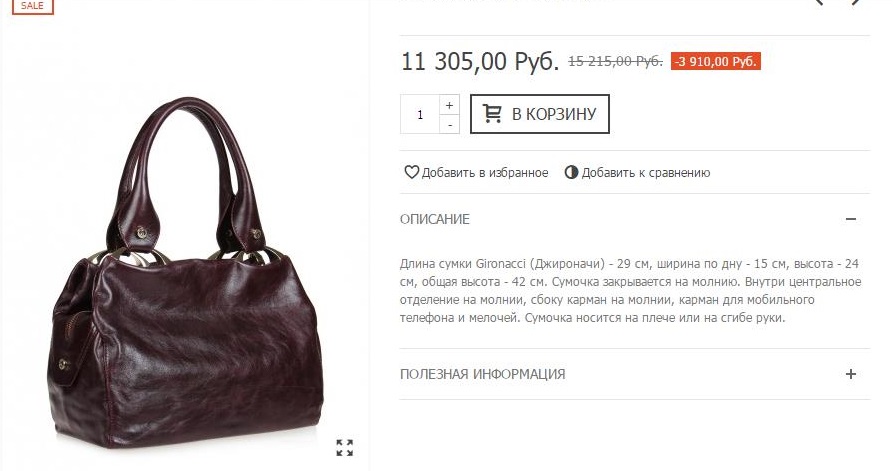
Task: Decrease quantity with the minus stepper
Action: tap(449, 124)
